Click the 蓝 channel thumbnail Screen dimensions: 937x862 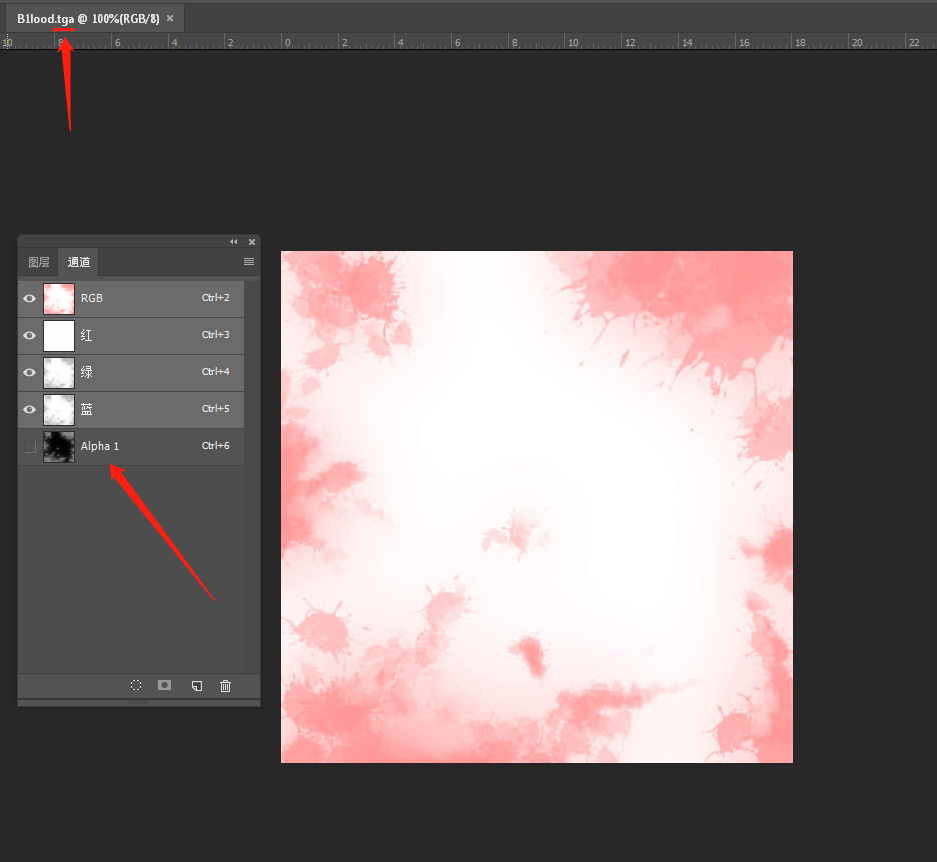(x=59, y=410)
